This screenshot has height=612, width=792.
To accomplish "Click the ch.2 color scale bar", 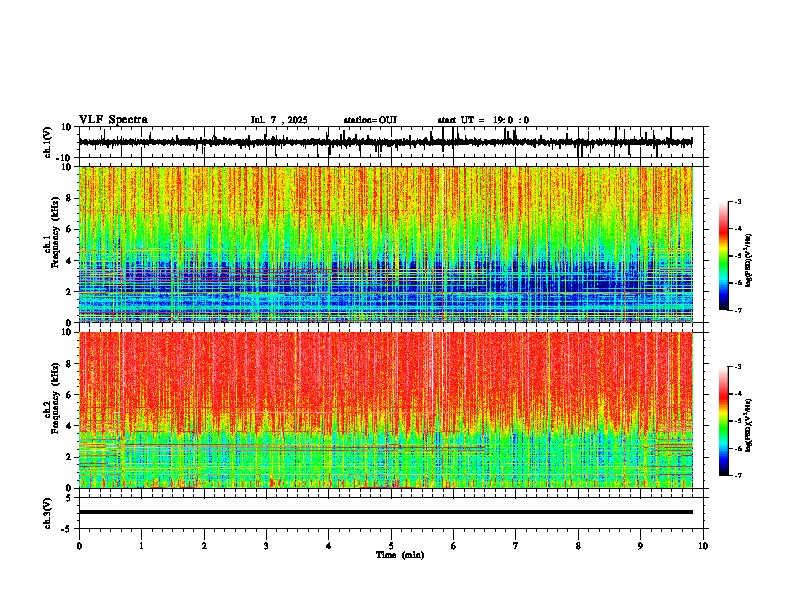I will [723, 421].
